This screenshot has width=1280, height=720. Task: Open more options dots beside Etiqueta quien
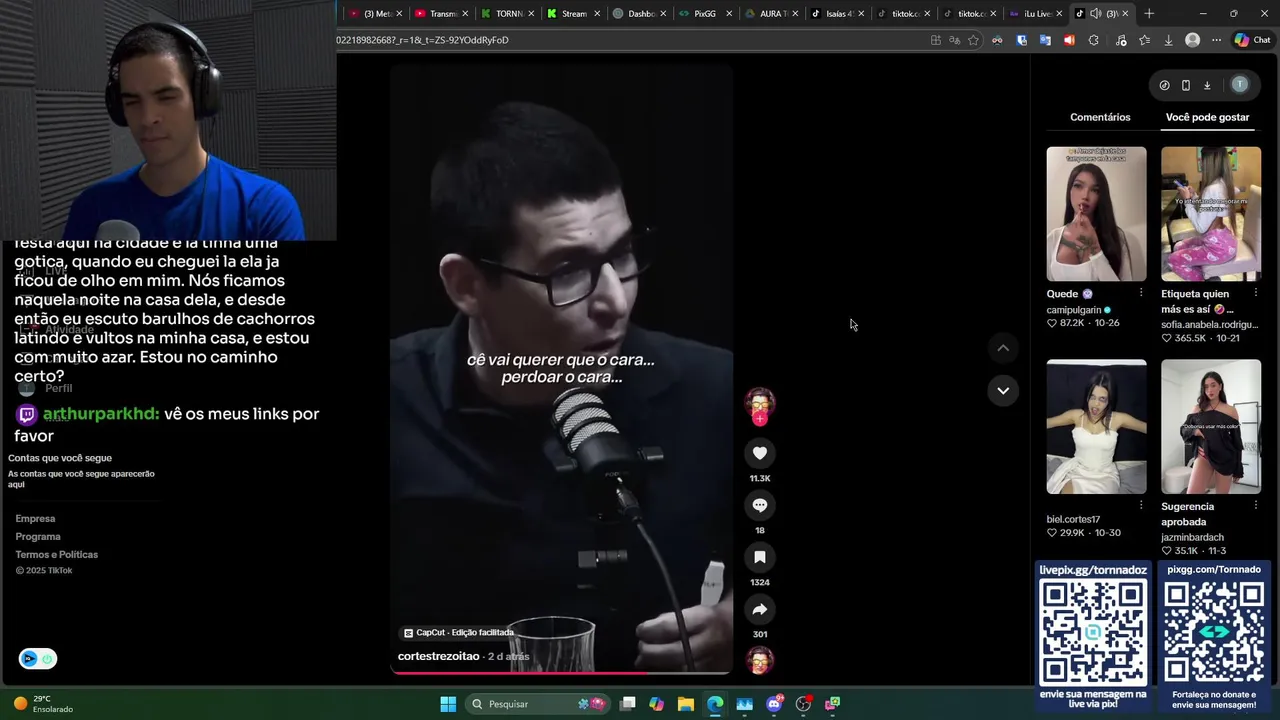click(x=1256, y=293)
